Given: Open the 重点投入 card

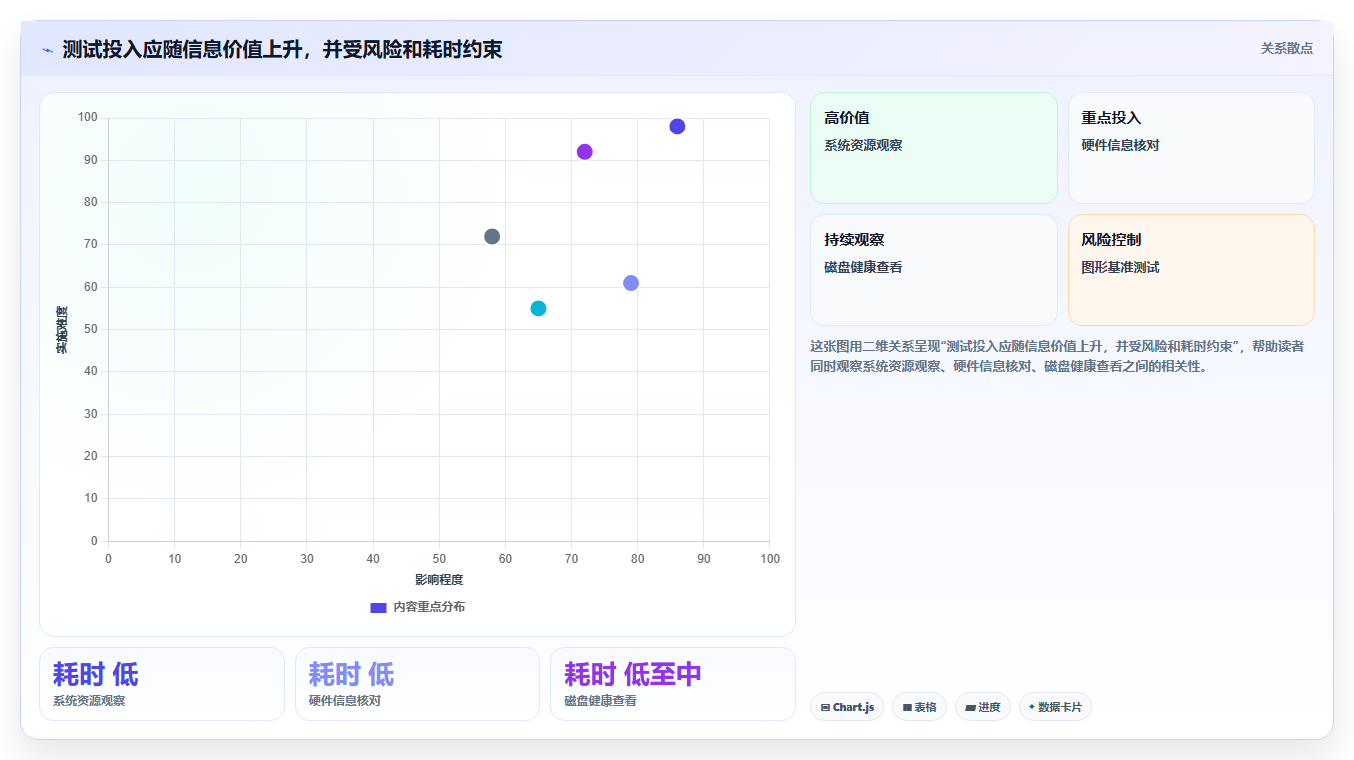Looking at the screenshot, I should (1191, 148).
